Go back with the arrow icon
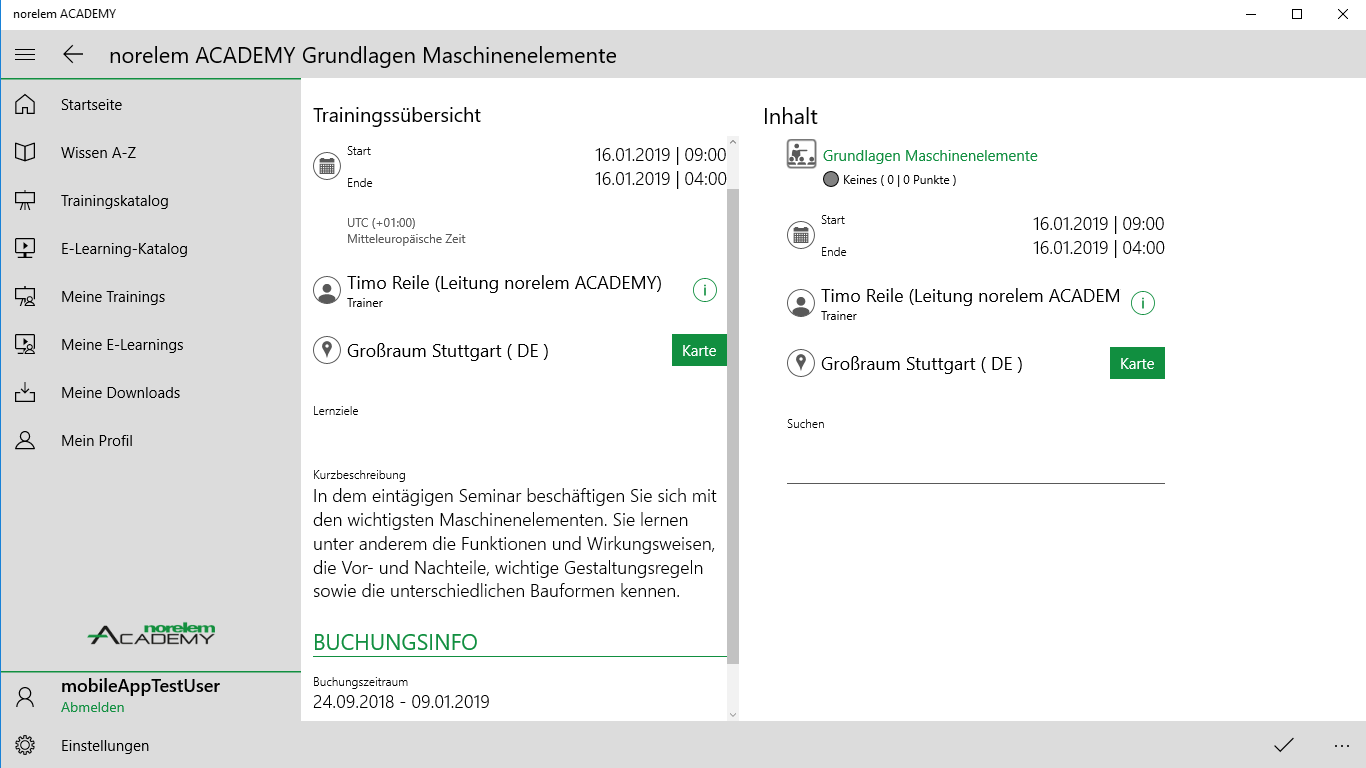The width and height of the screenshot is (1366, 768). tap(73, 55)
